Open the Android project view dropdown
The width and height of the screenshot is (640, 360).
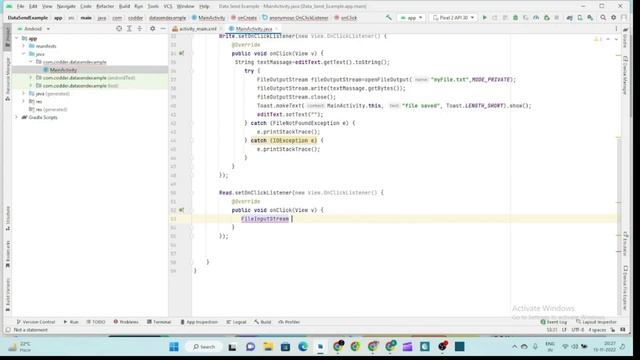tap(33, 29)
